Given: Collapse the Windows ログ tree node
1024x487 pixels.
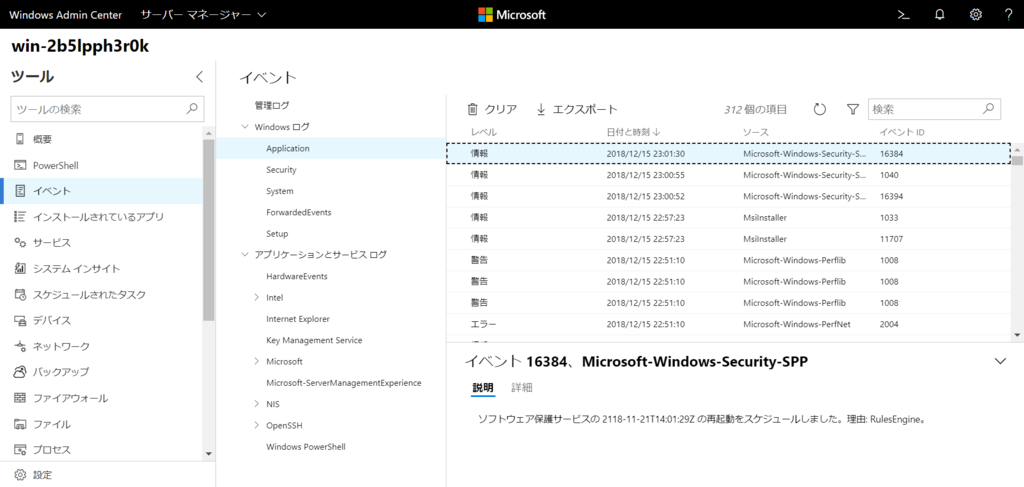Looking at the screenshot, I should [x=246, y=127].
